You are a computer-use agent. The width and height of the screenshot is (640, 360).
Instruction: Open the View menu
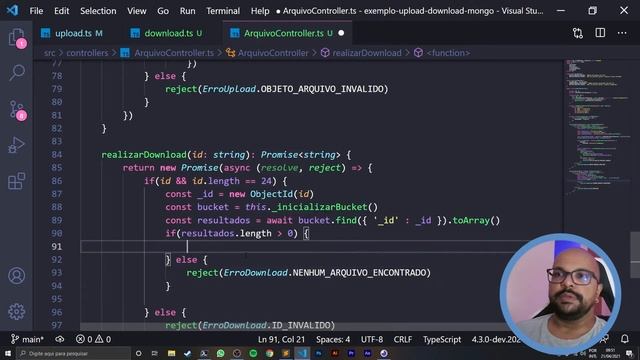(137, 11)
